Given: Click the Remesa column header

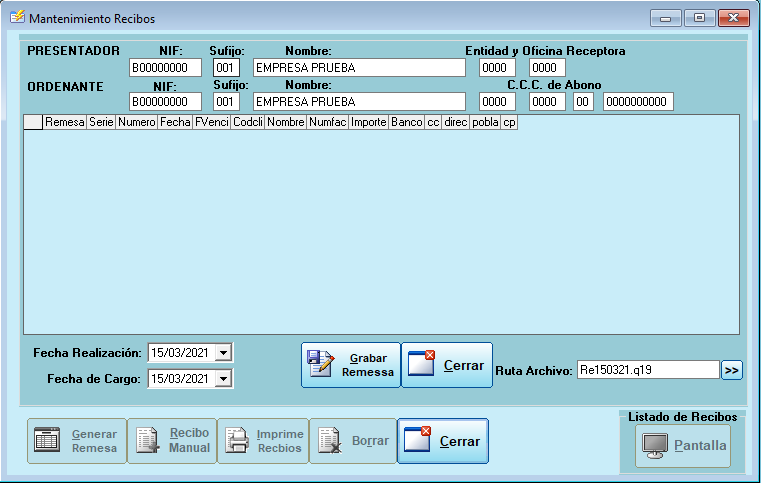Looking at the screenshot, I should [x=65, y=122].
